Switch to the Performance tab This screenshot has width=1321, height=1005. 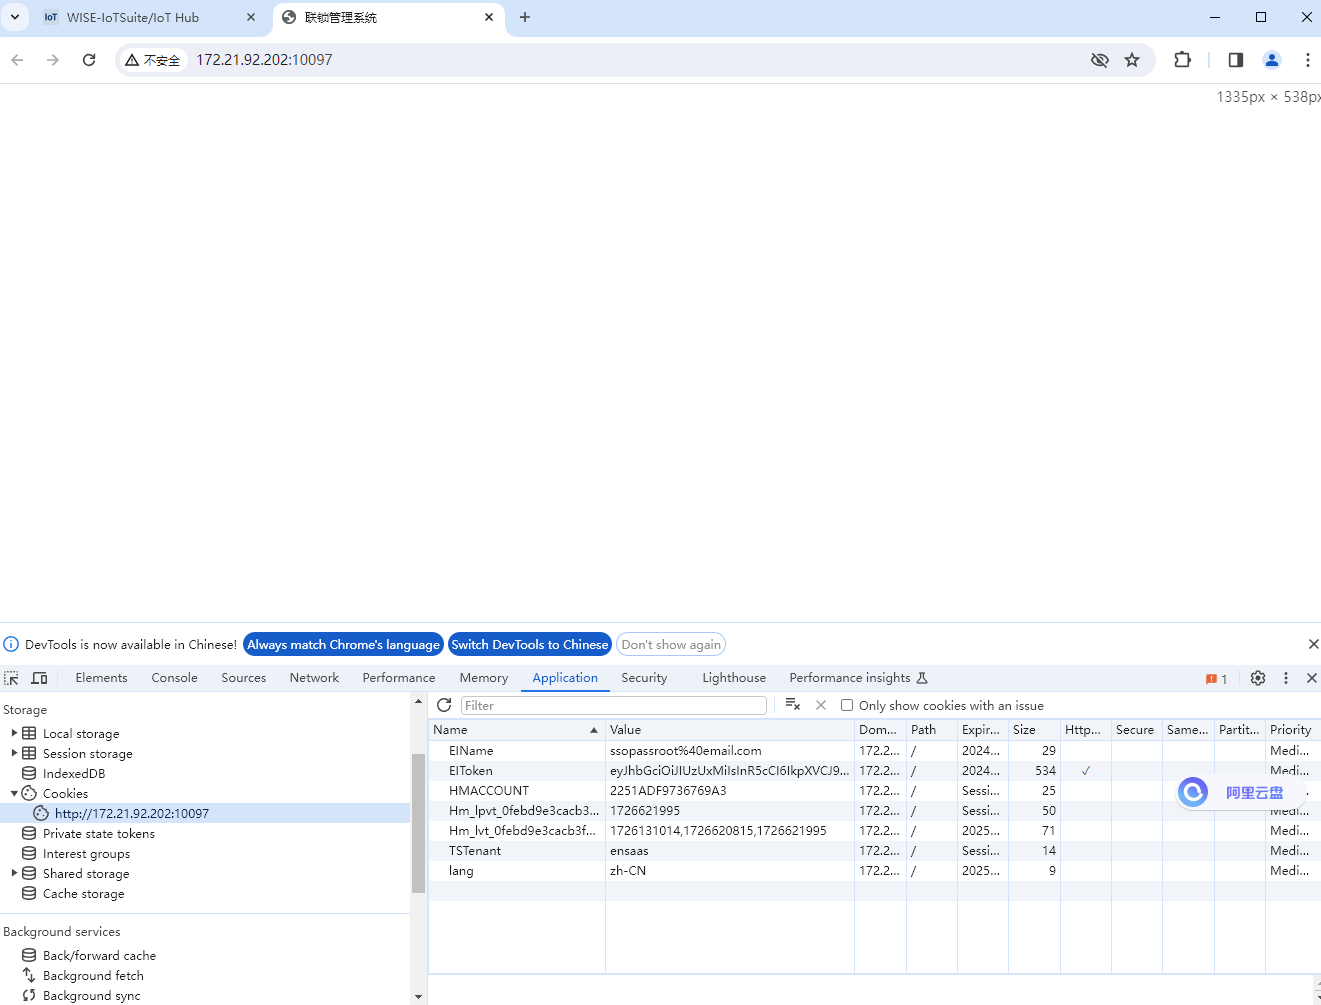(399, 678)
